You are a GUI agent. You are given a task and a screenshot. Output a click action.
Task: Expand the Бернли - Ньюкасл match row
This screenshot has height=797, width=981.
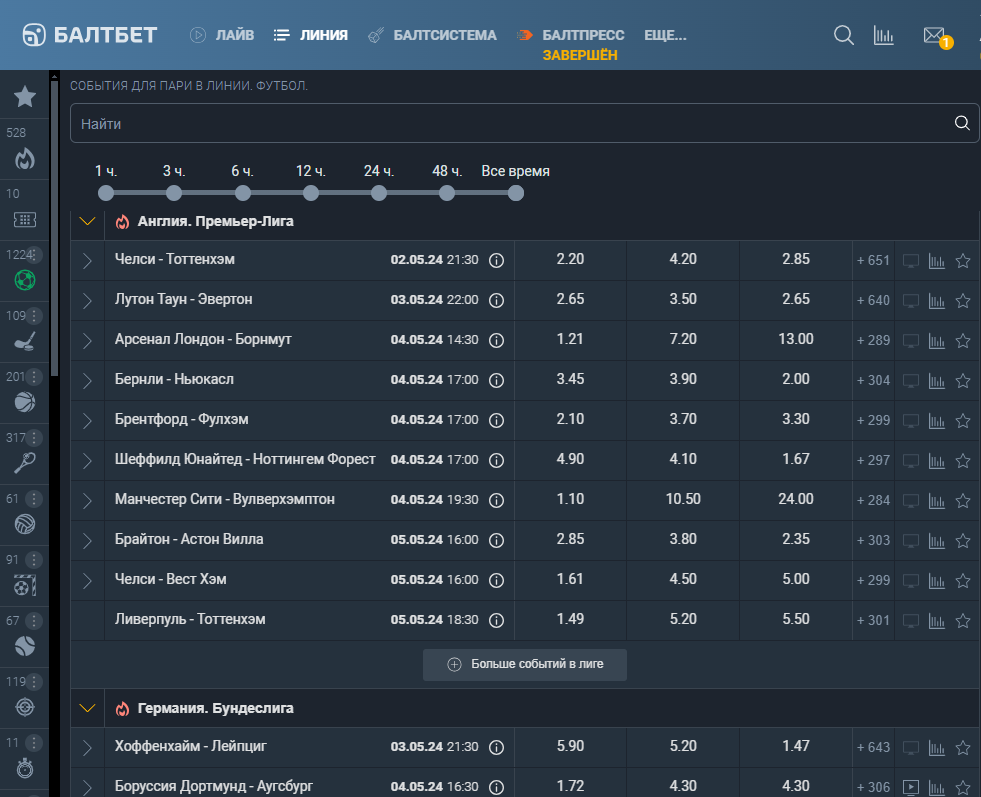click(x=88, y=380)
